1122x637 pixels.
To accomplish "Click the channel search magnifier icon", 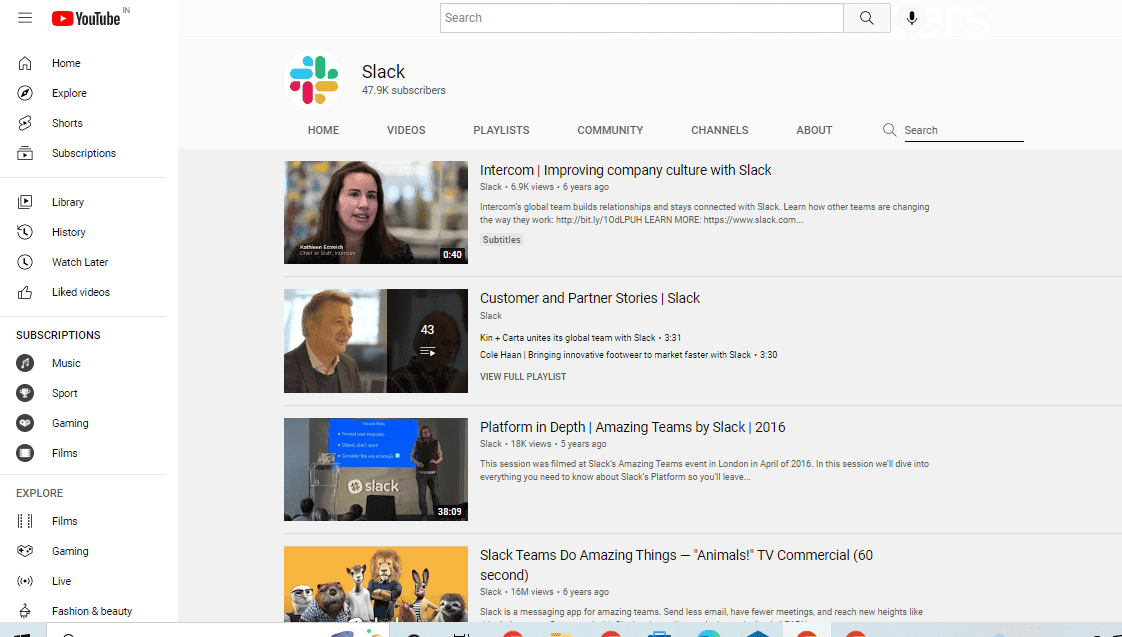I will pyautogui.click(x=889, y=130).
